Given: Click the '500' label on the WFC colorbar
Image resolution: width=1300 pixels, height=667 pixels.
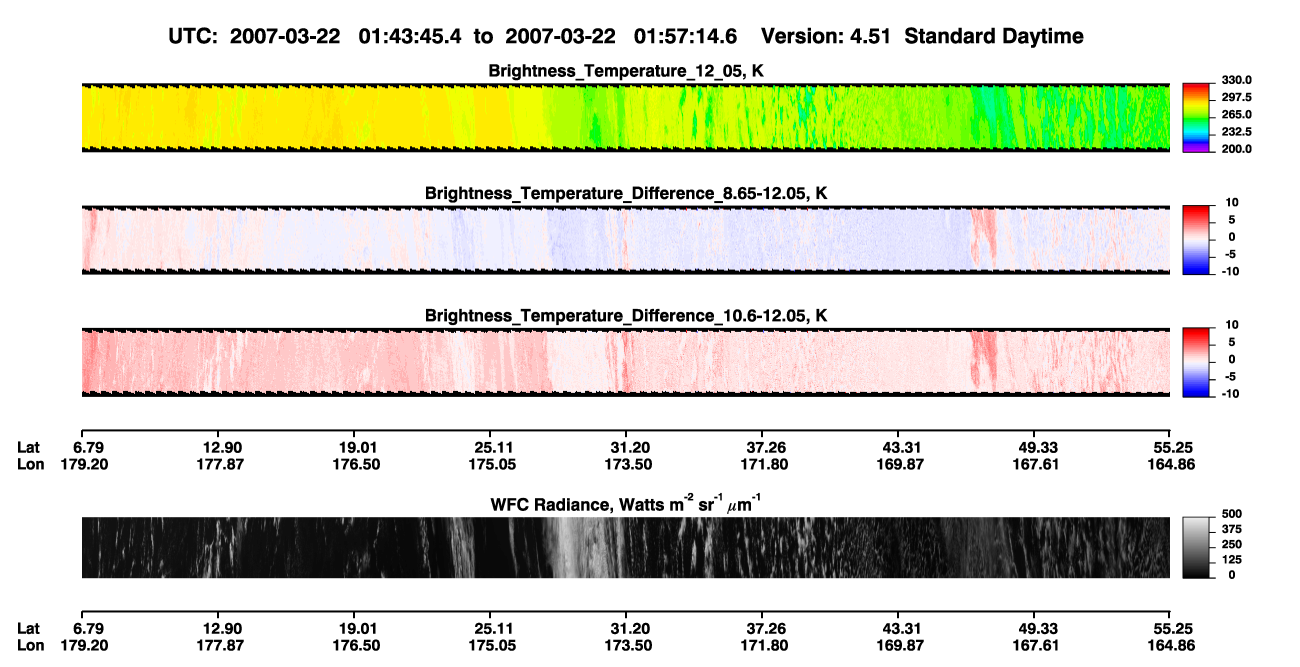Looking at the screenshot, I should tap(1233, 515).
